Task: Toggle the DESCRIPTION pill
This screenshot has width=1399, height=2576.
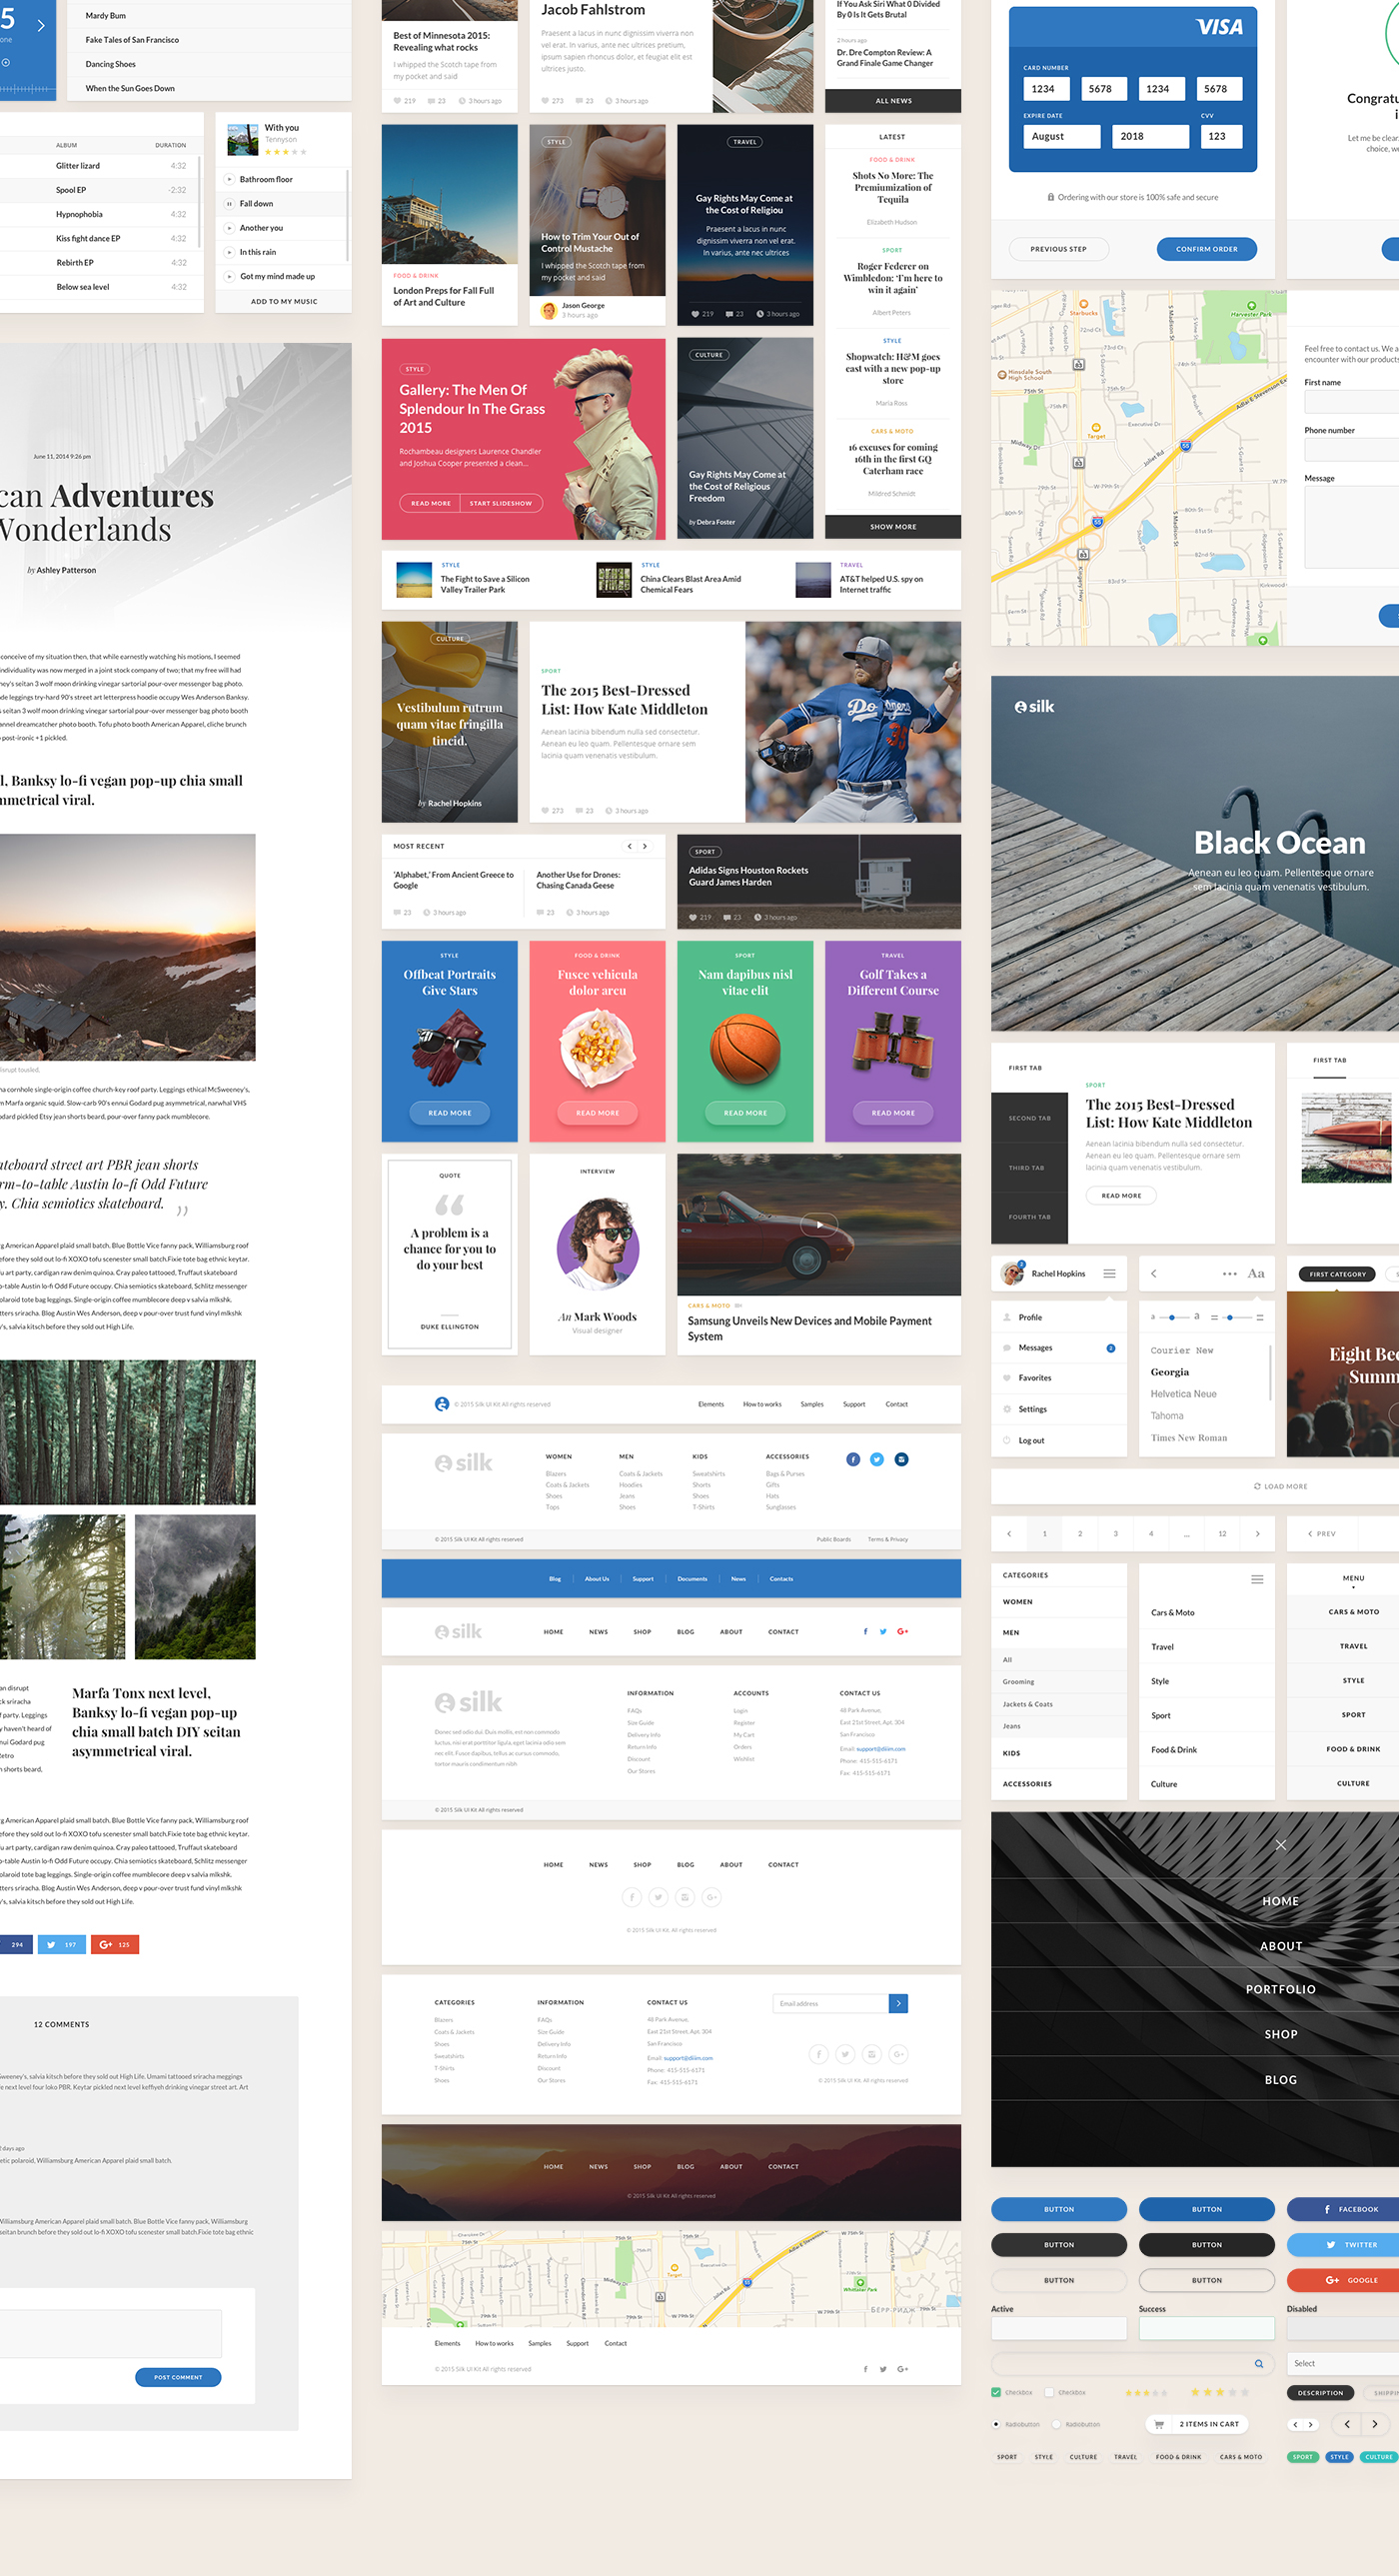Action: 1320,2392
